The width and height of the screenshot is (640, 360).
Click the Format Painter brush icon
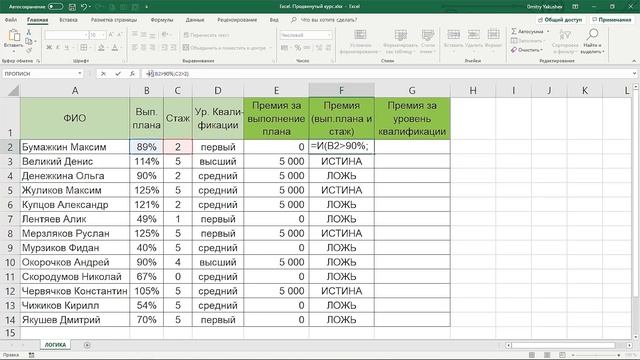(x=29, y=50)
